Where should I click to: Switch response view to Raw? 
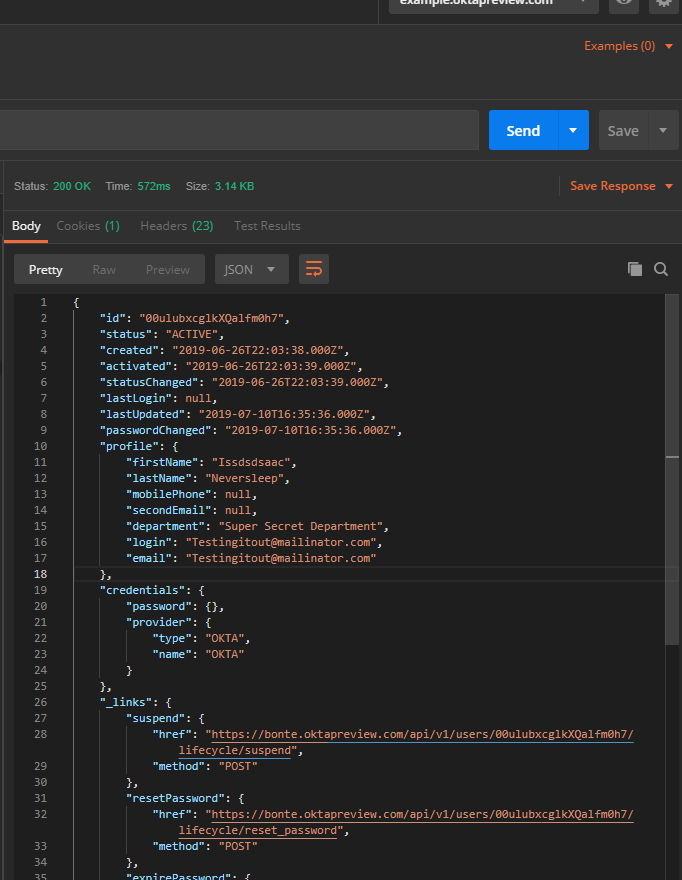tap(104, 269)
